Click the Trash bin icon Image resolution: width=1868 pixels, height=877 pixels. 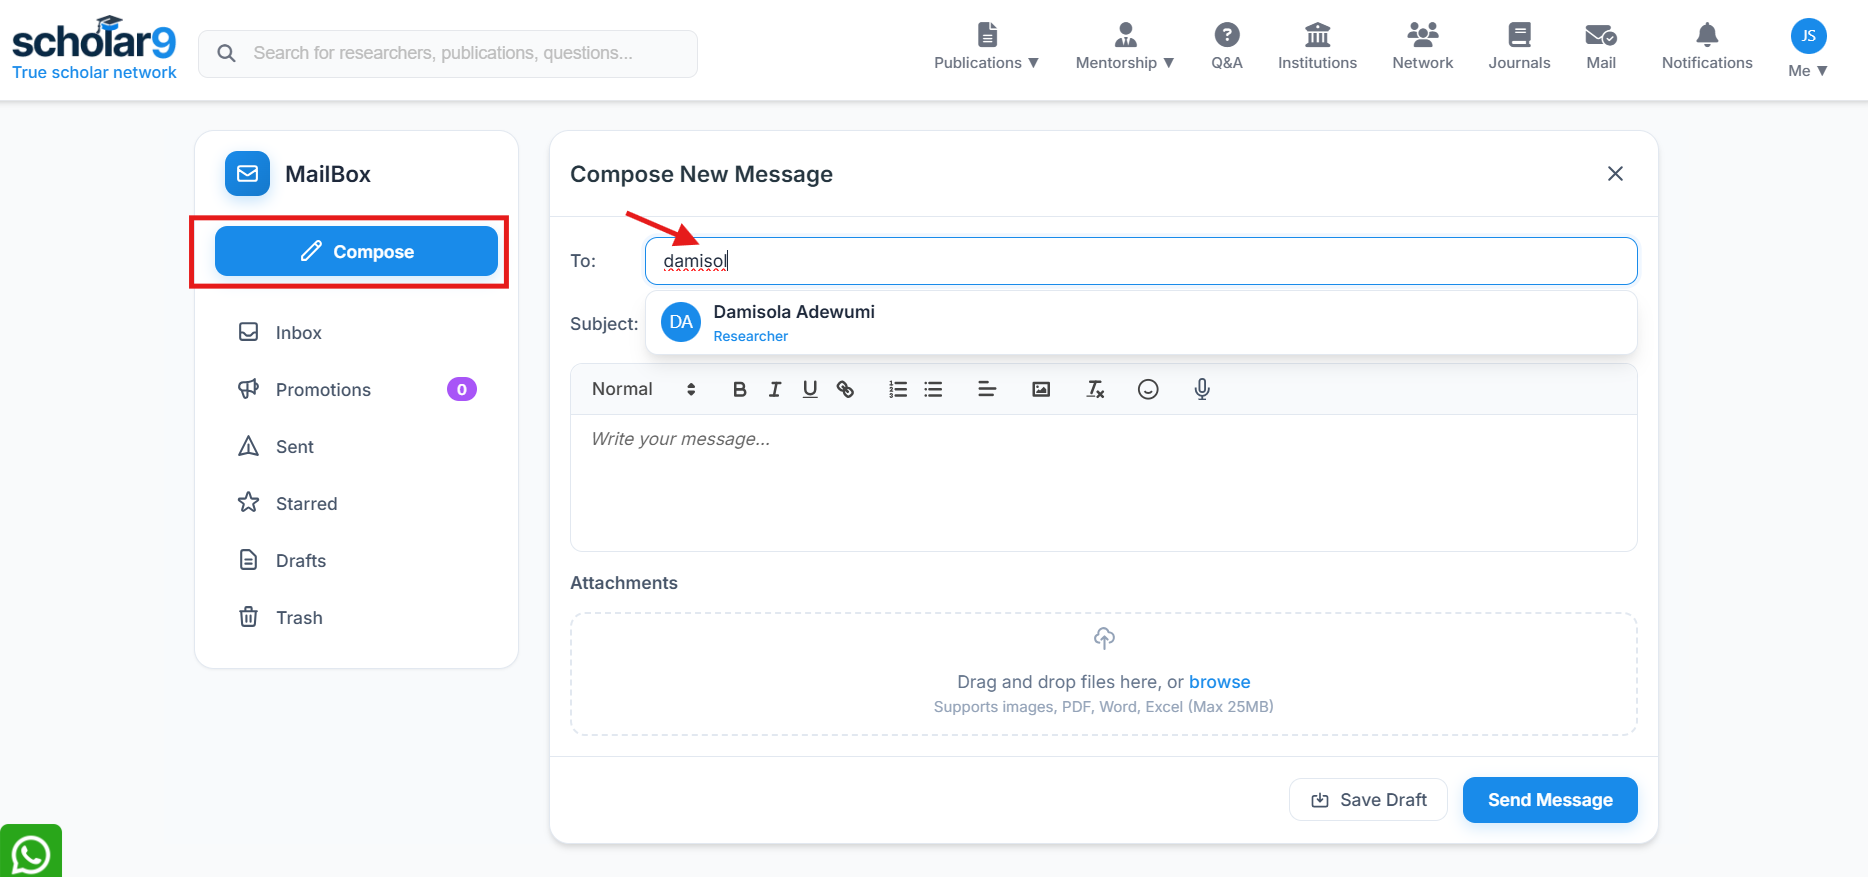click(248, 617)
